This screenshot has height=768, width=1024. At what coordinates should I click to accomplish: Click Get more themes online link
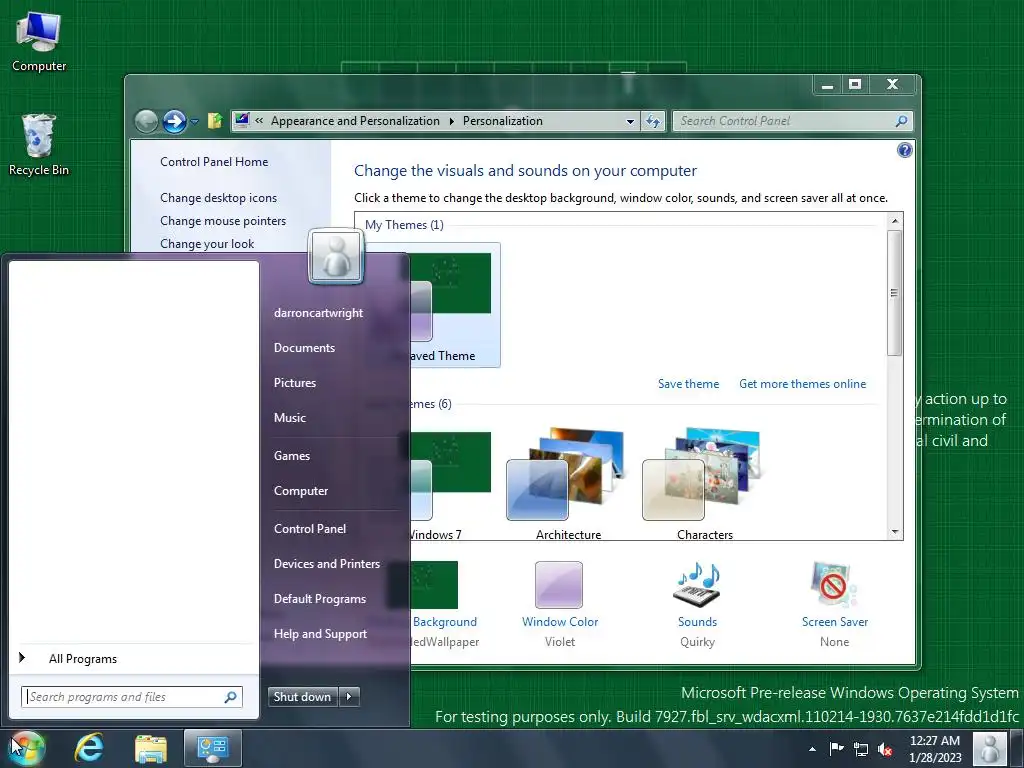pyautogui.click(x=803, y=384)
